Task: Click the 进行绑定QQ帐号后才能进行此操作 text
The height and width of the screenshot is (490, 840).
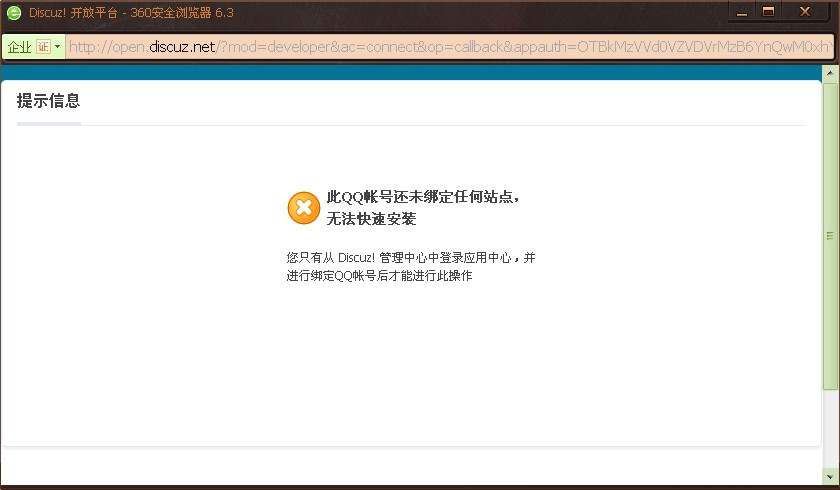Action: [379, 276]
